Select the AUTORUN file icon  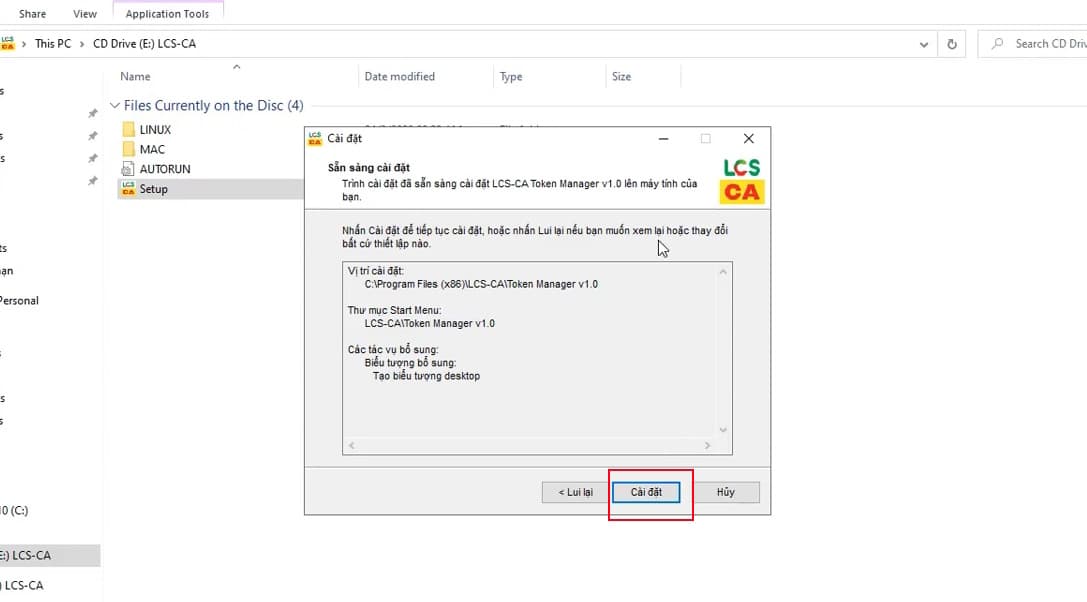tap(128, 169)
